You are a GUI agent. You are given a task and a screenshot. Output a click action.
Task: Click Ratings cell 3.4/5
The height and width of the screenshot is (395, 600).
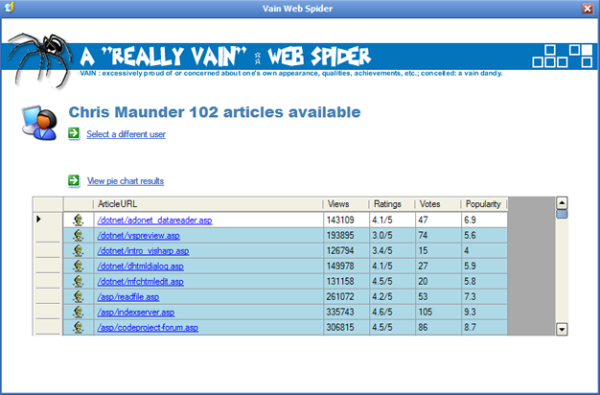[392, 251]
